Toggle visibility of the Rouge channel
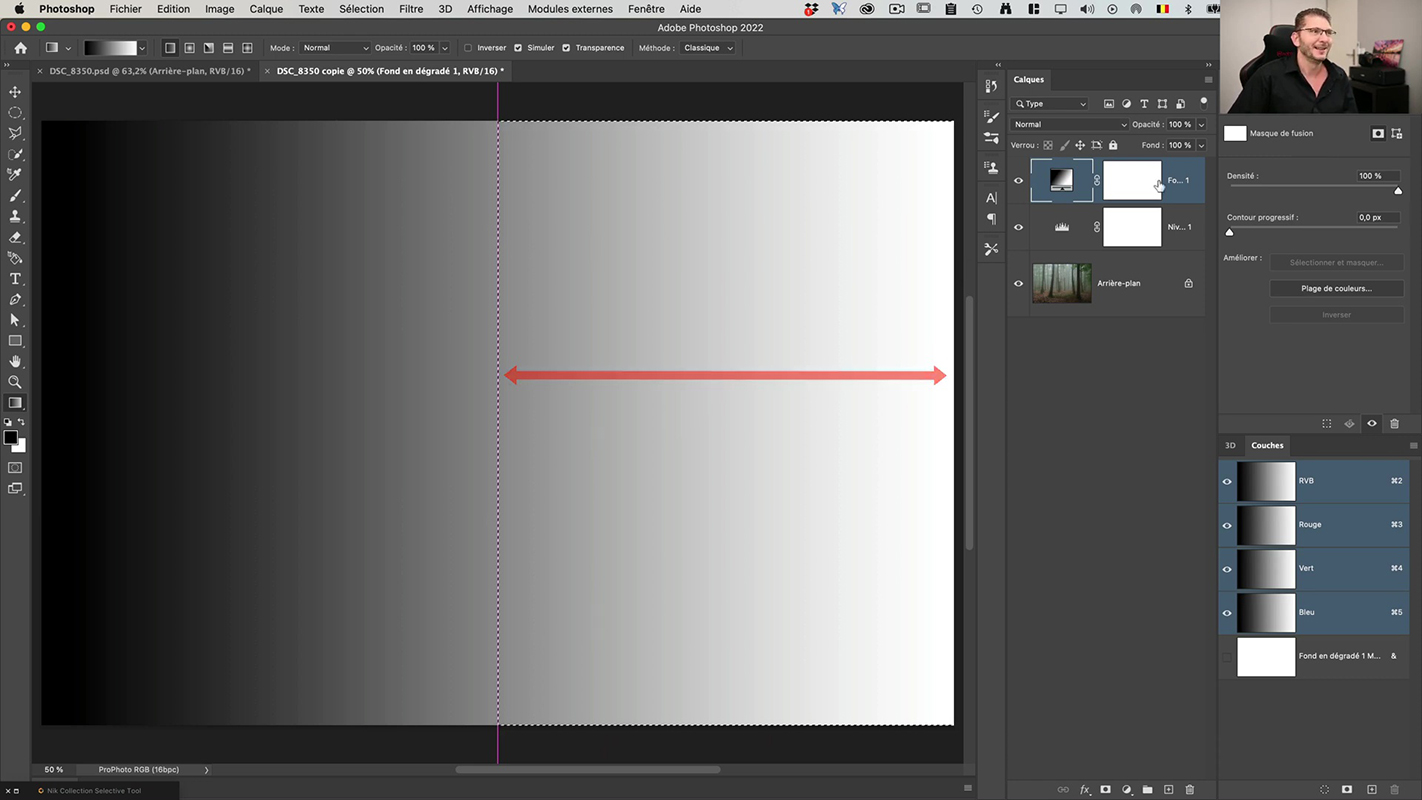Screen dimensions: 1422x800 [1227, 525]
